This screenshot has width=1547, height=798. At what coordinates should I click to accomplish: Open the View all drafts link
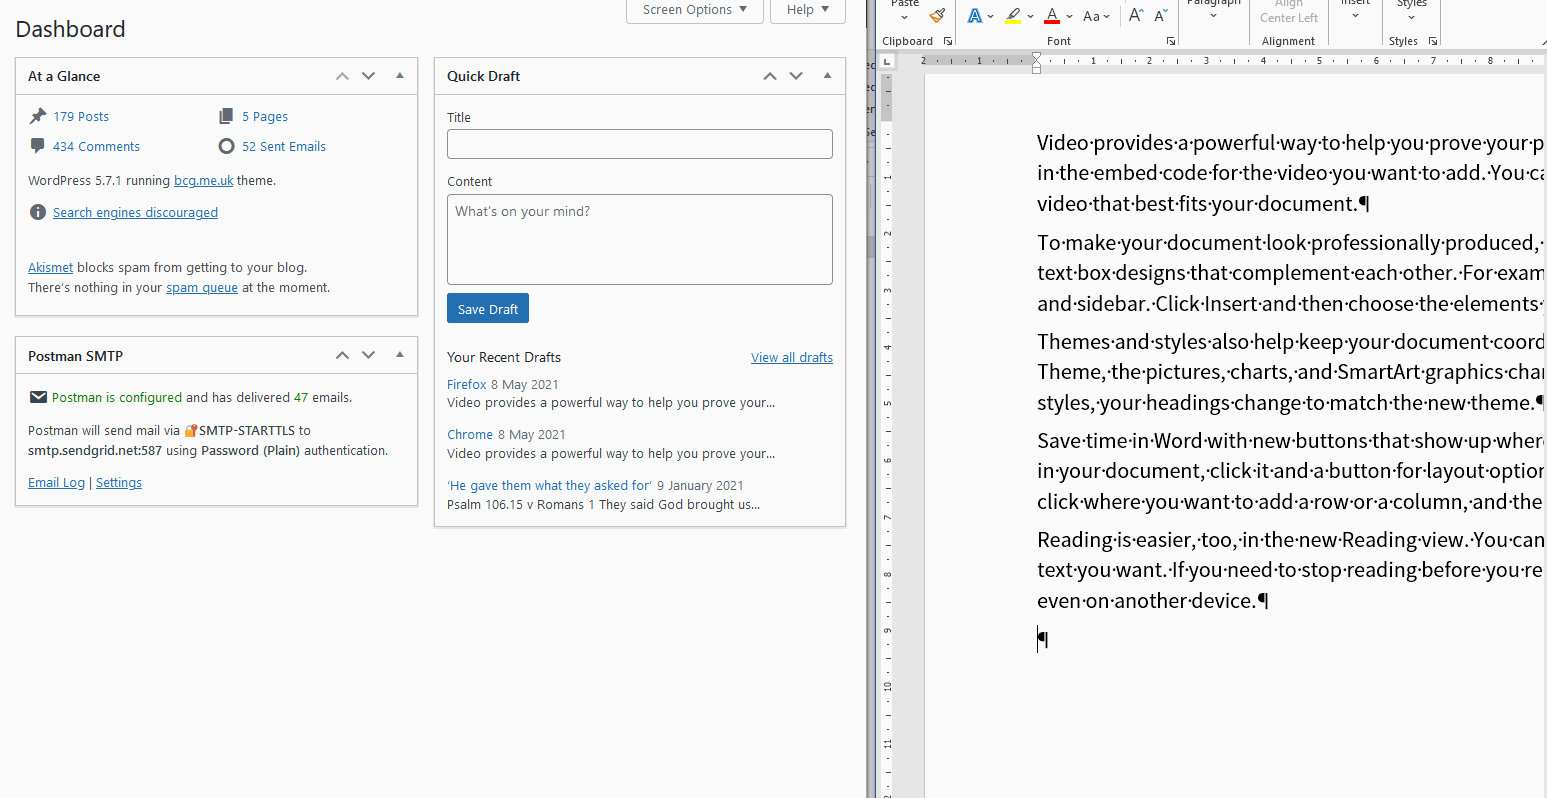coord(791,357)
